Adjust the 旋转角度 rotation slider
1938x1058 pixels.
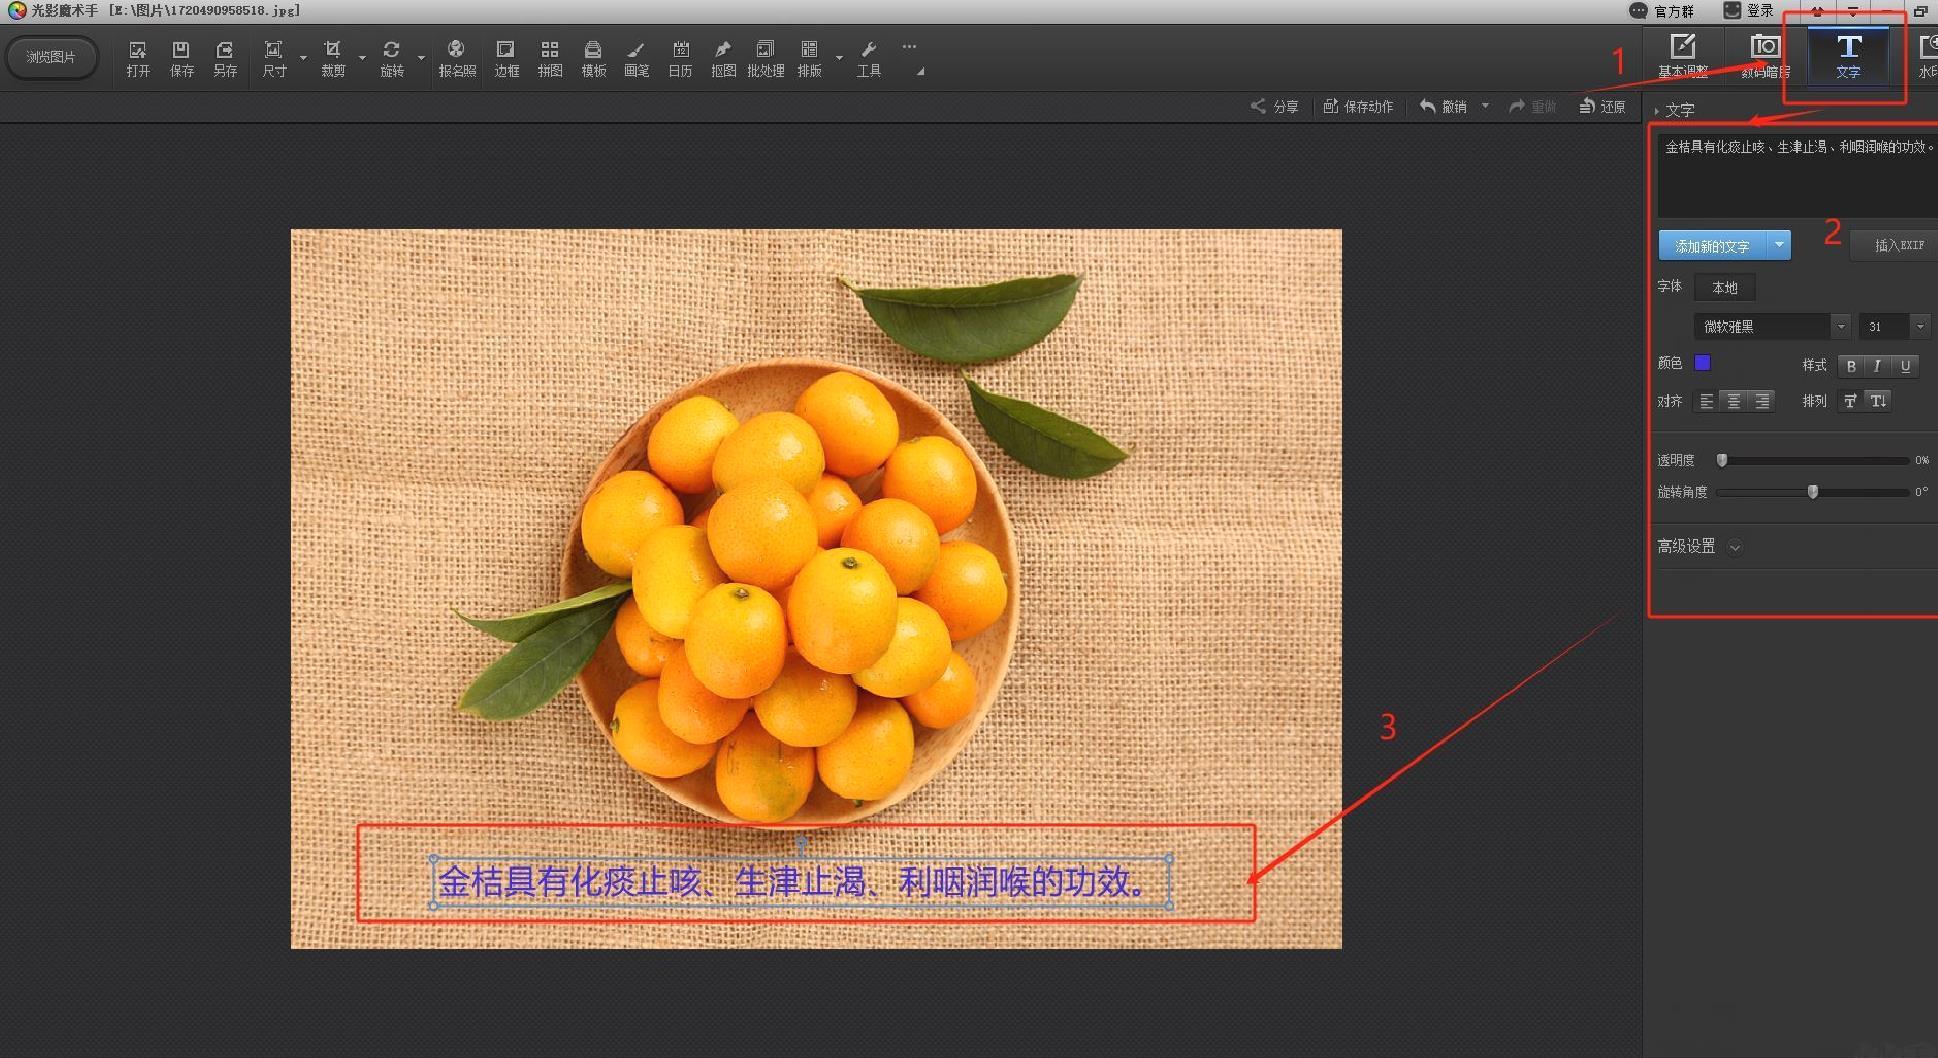(x=1813, y=492)
